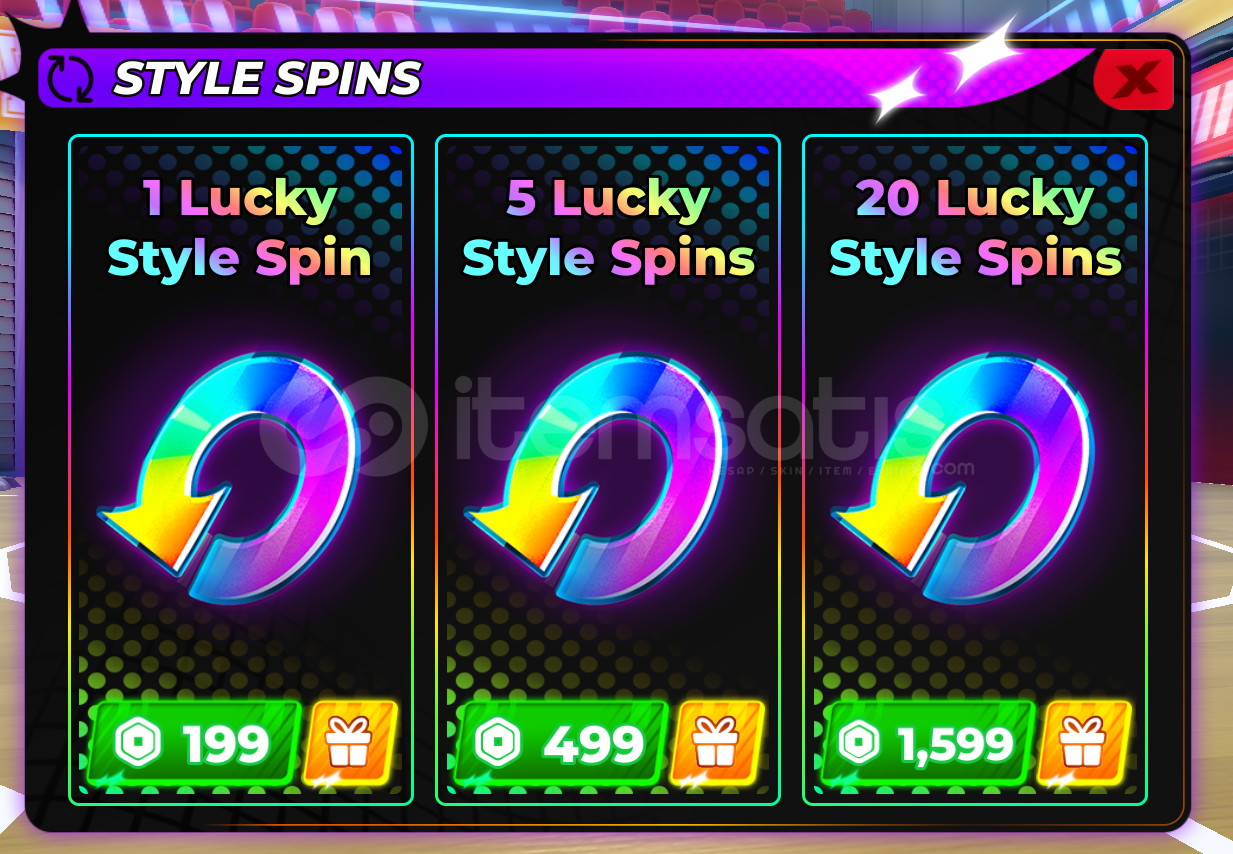Click the Robux icon on 1,599 button
1233x854 pixels.
pos(859,743)
